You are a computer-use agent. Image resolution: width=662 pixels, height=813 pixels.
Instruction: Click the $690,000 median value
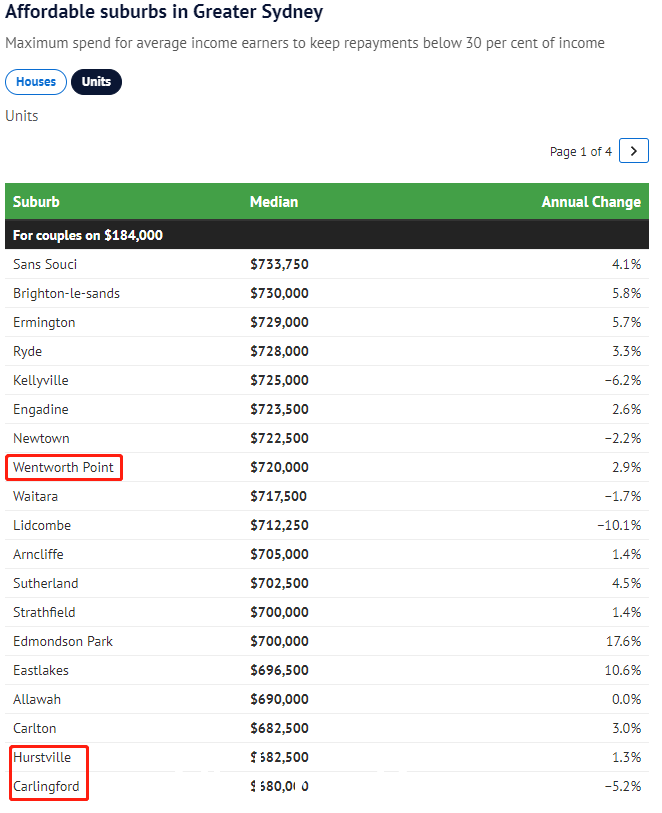[x=279, y=699]
